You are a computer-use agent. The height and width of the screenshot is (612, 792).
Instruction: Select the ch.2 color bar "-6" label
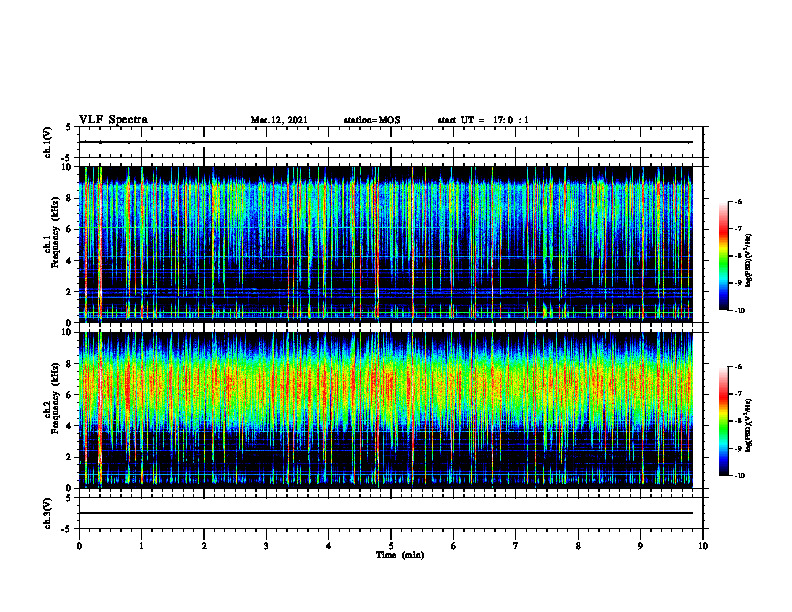738,367
